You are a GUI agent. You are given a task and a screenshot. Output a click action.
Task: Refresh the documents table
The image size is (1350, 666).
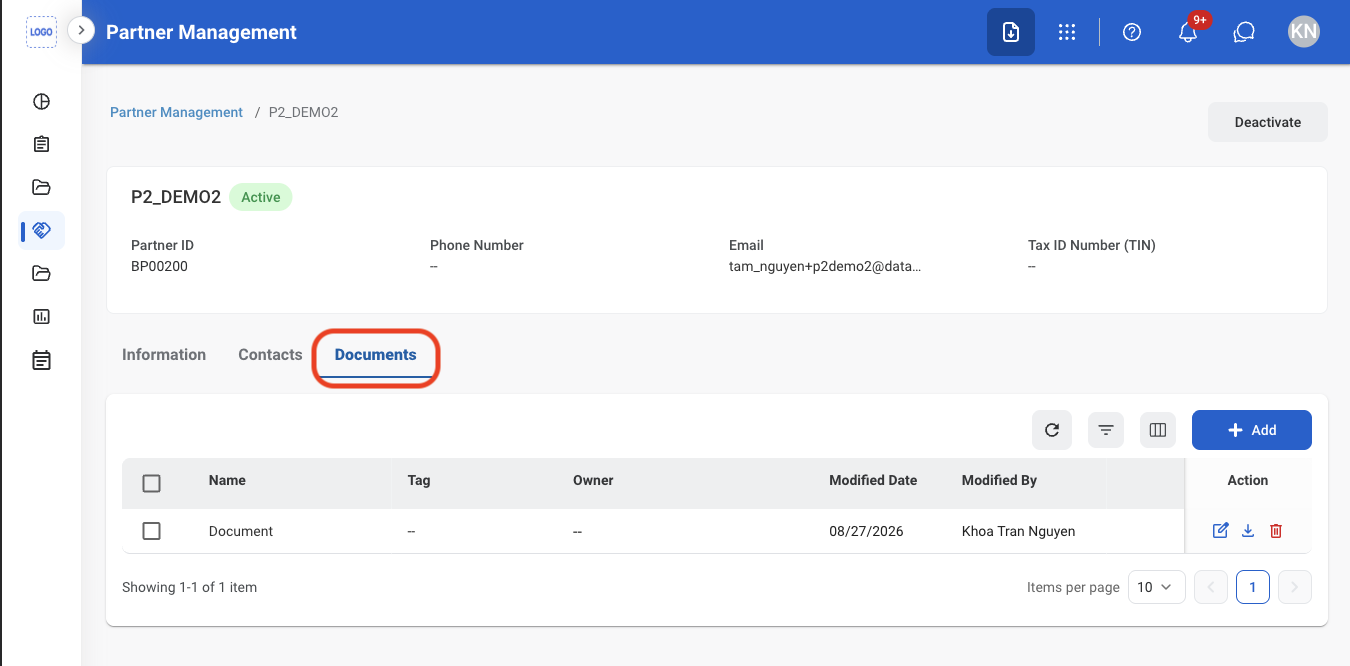point(1052,430)
